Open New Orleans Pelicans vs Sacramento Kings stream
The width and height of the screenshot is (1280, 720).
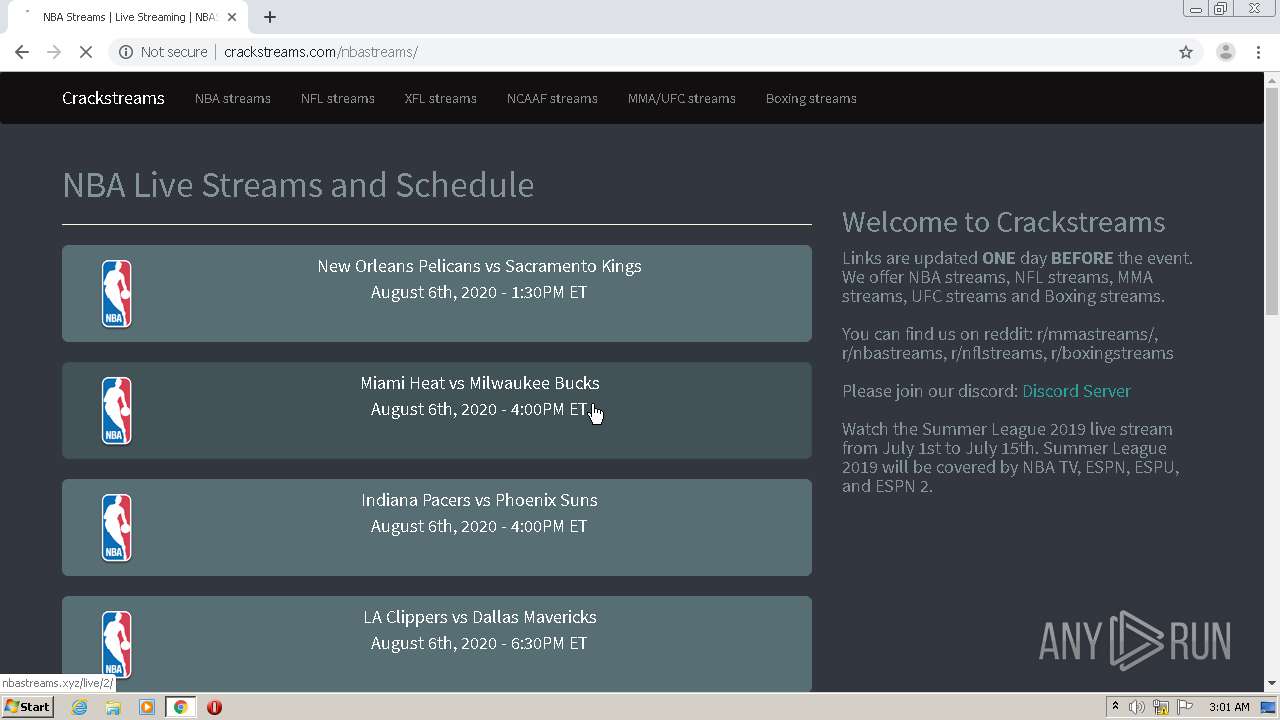tap(437, 293)
